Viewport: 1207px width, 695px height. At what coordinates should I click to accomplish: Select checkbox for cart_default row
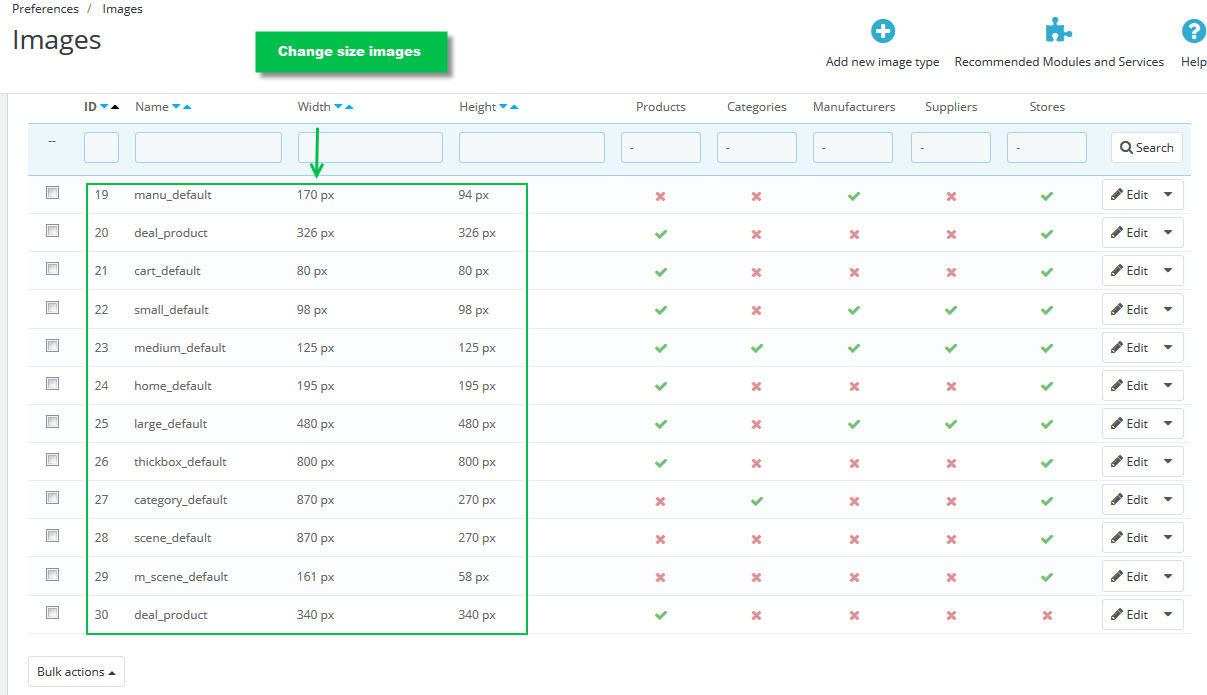click(x=52, y=269)
